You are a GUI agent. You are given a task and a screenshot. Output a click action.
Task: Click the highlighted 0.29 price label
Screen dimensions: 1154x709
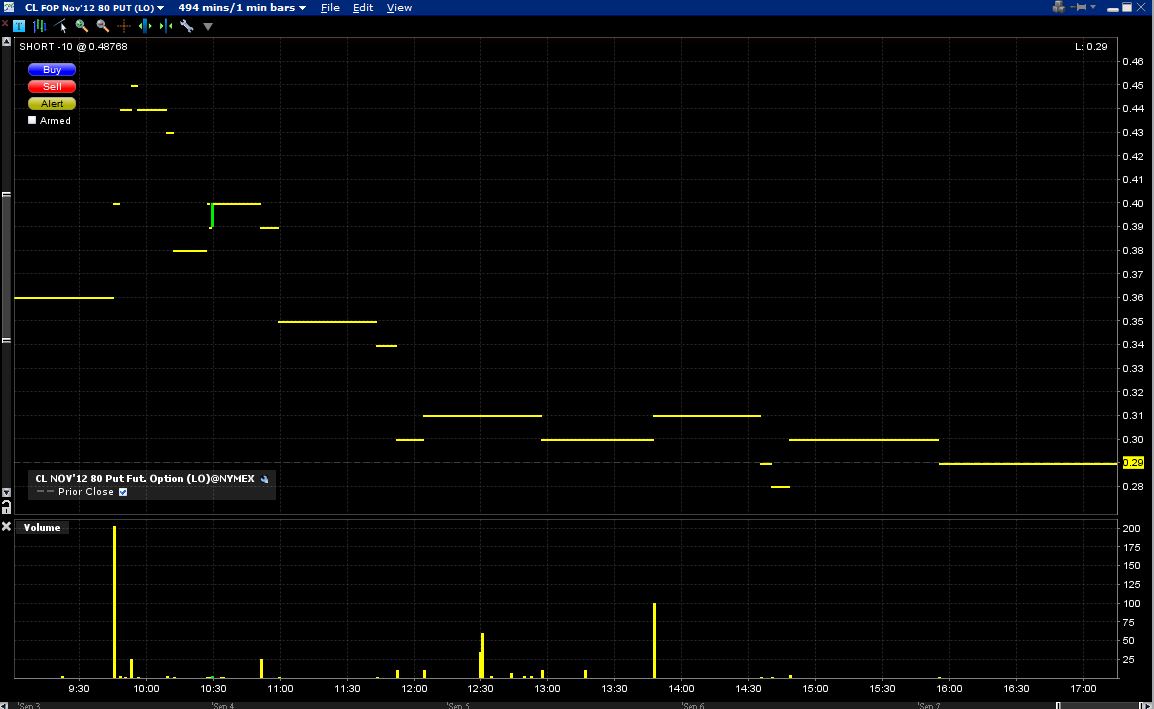(x=1133, y=463)
